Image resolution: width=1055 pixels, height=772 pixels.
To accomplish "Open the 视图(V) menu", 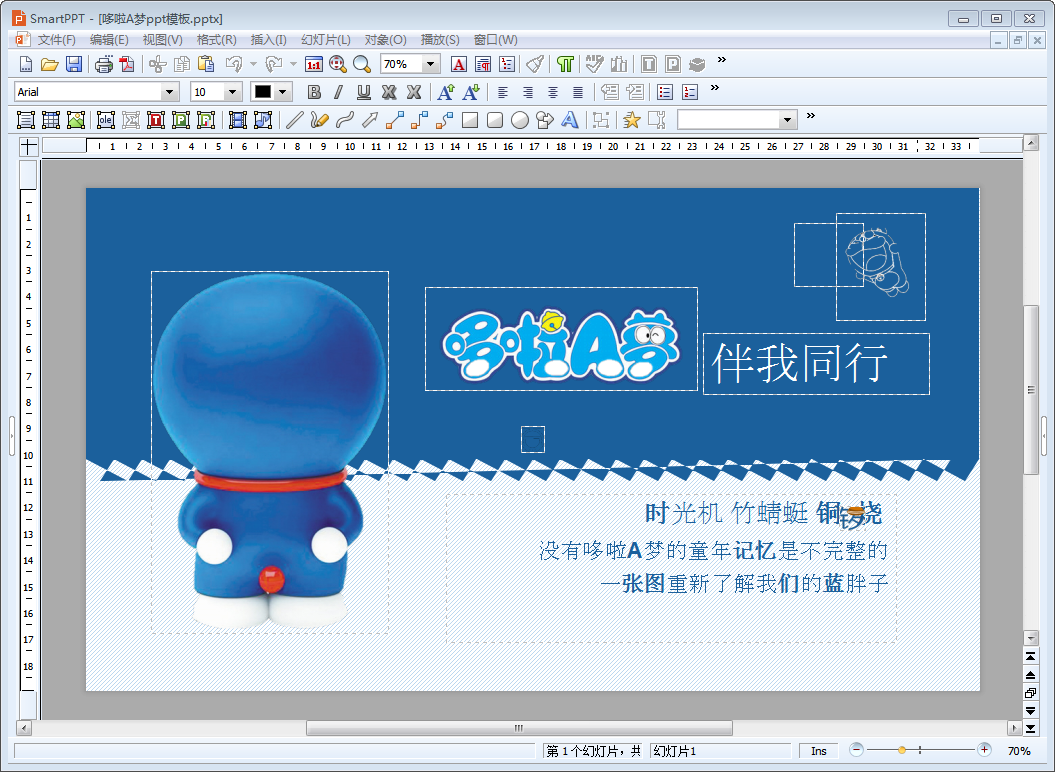I will click(162, 40).
